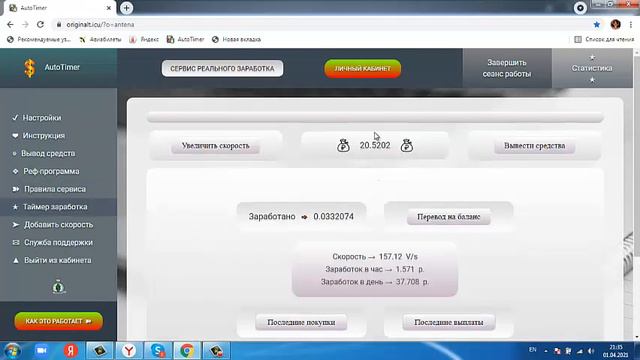
Task: Click the triangle icon beside Выйти из кабинета
Action: tap(16, 260)
